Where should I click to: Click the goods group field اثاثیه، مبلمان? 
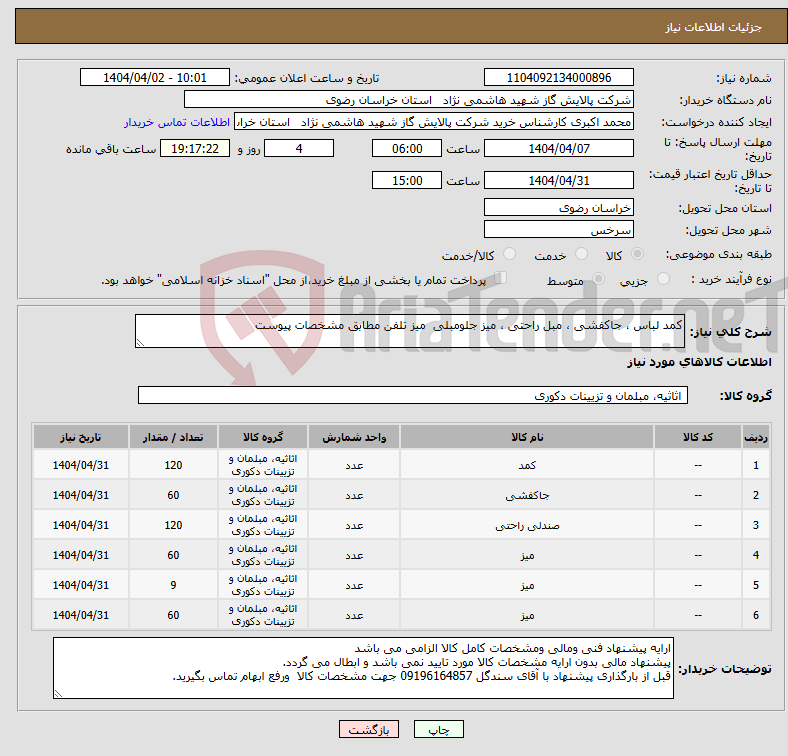pyautogui.click(x=413, y=395)
